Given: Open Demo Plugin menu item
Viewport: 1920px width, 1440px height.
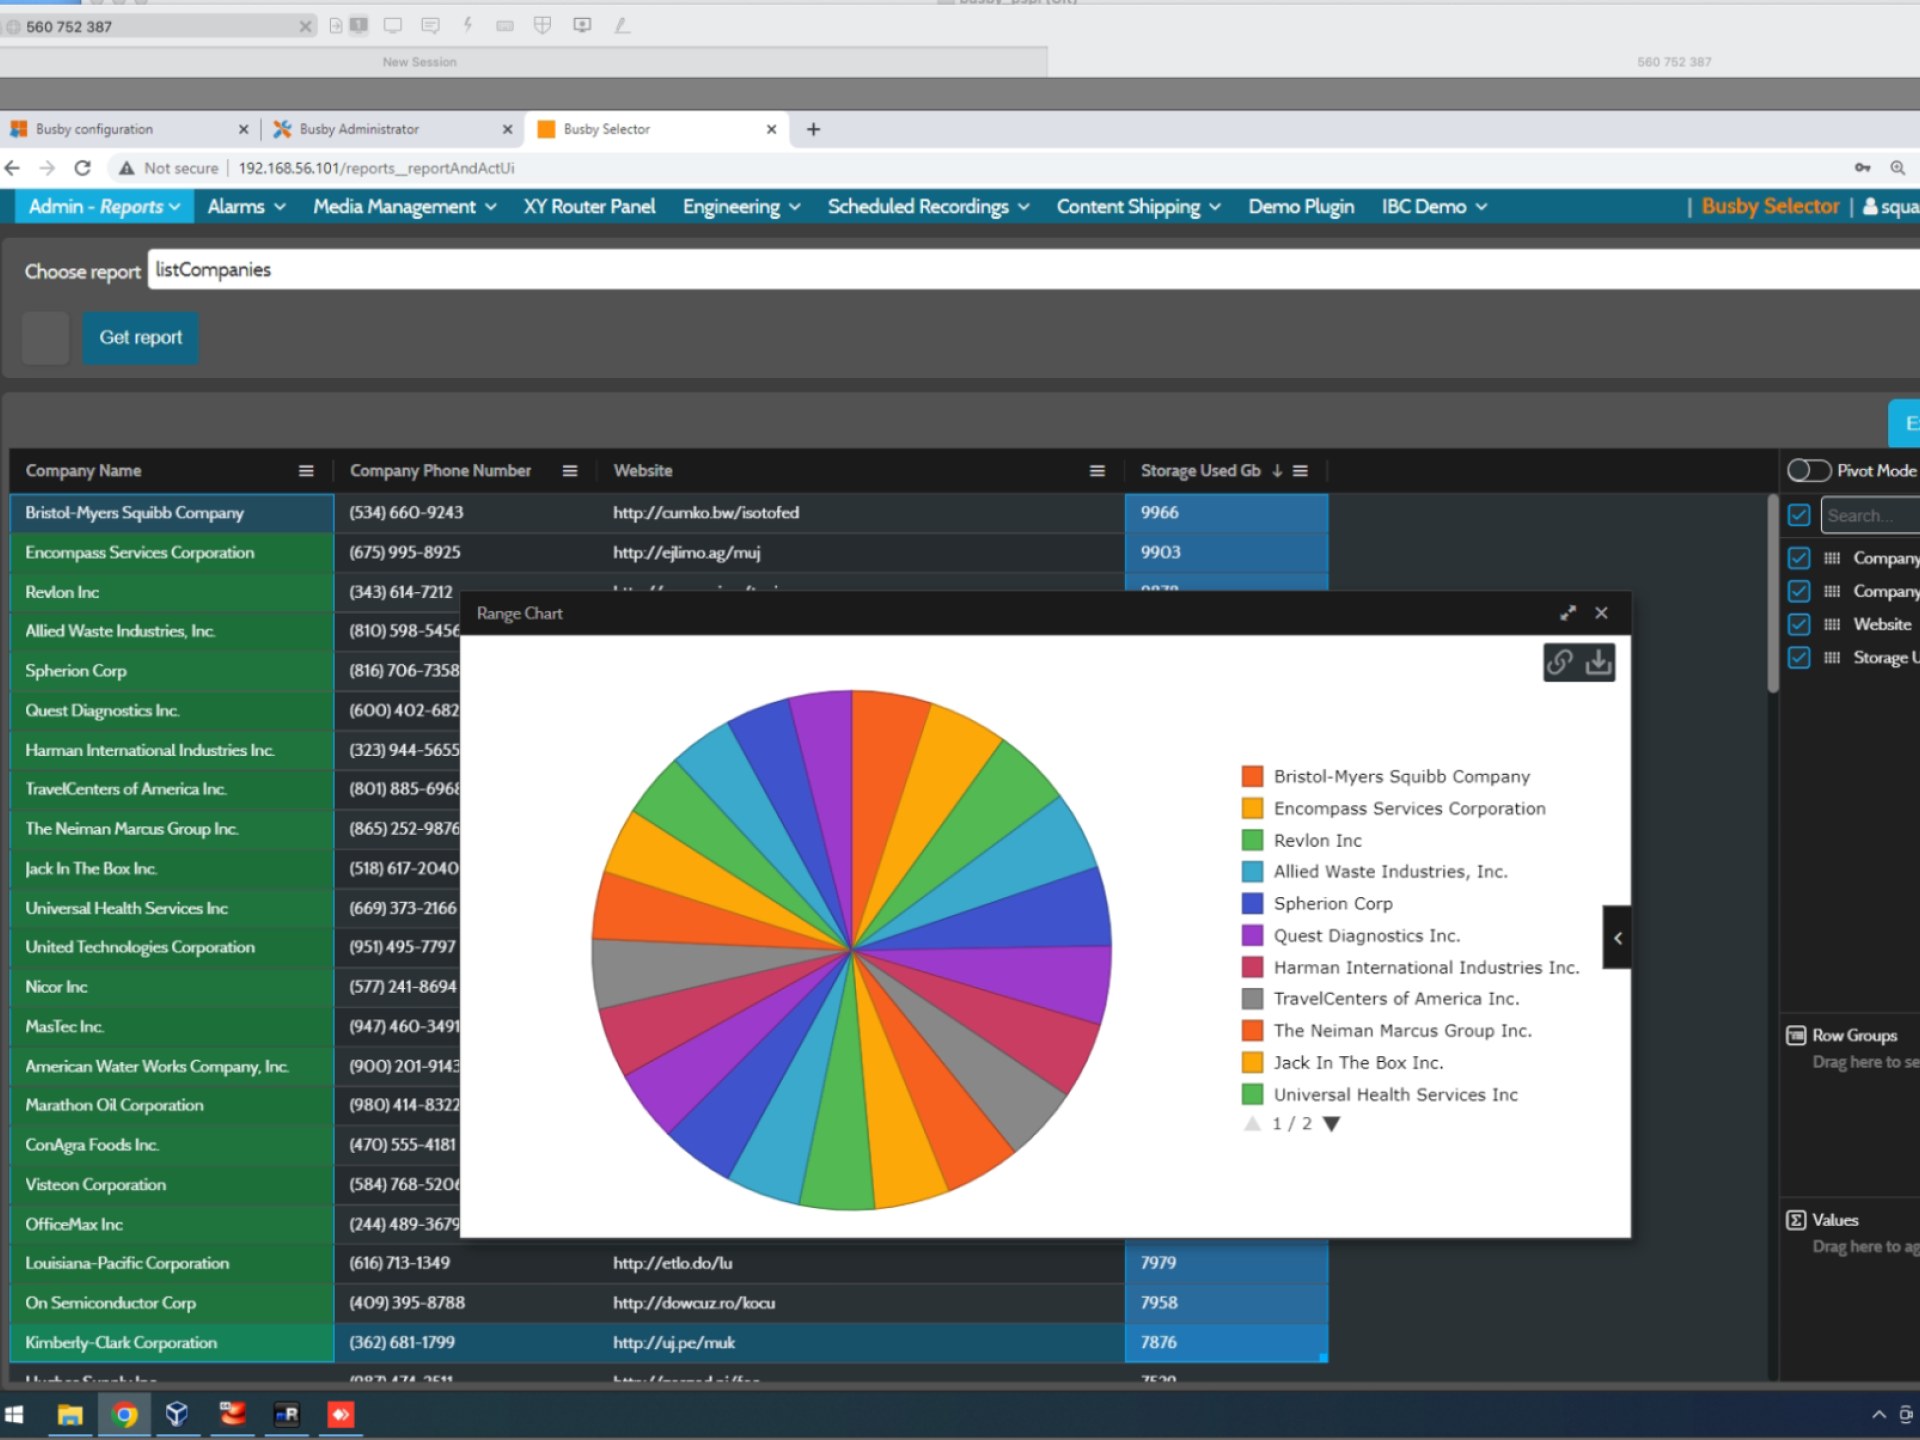Looking at the screenshot, I should pos(1301,207).
